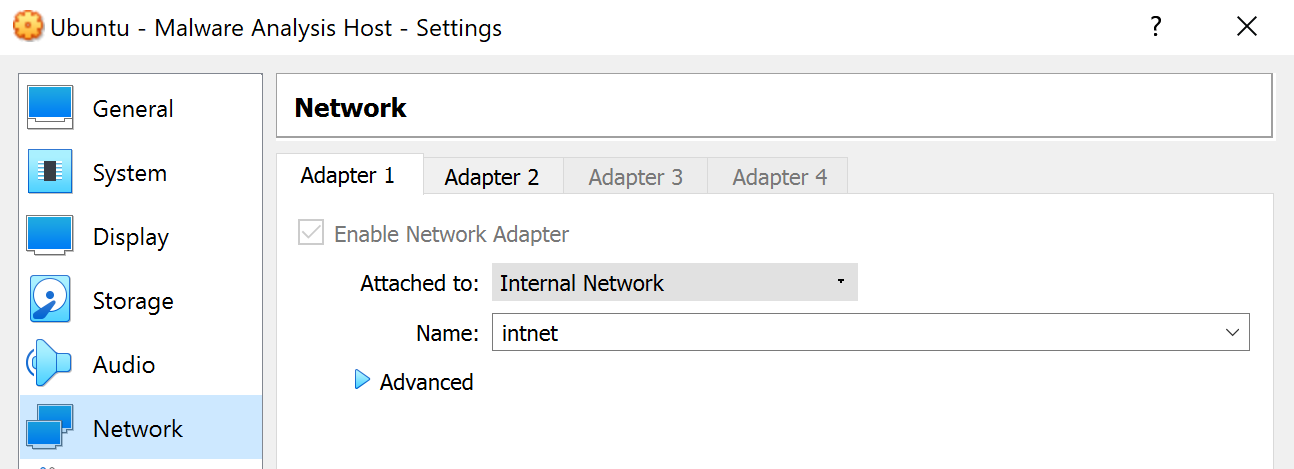1294x469 pixels.
Task: Click the Advanced label text
Action: click(426, 382)
